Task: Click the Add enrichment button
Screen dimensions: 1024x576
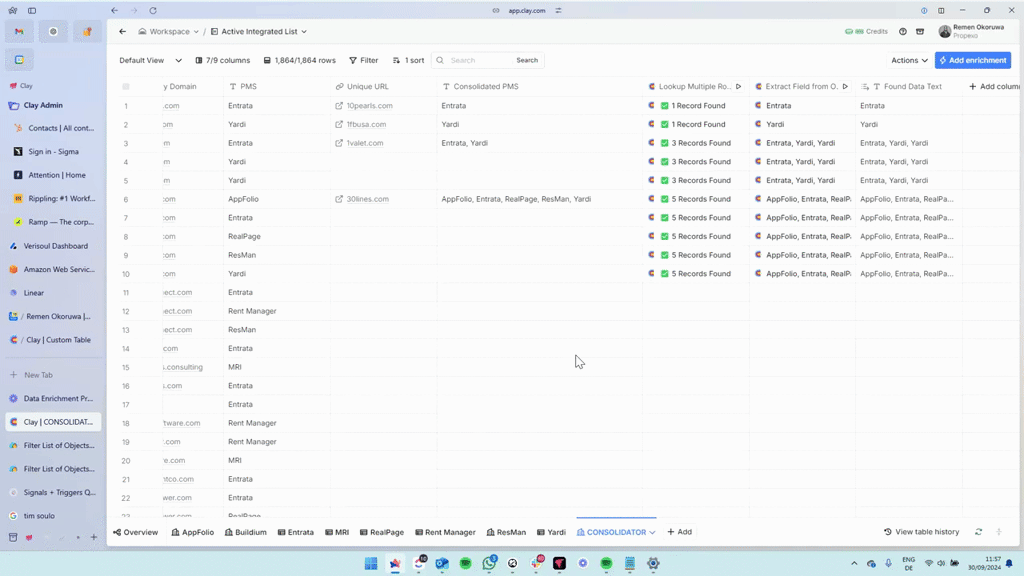Action: pos(972,61)
